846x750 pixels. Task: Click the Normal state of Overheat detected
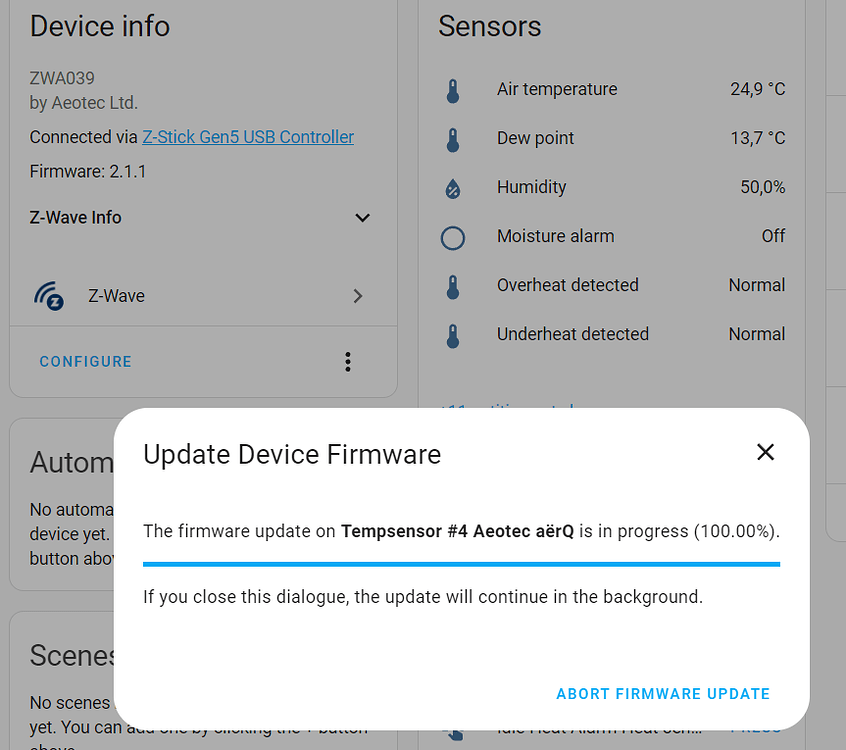pos(756,285)
